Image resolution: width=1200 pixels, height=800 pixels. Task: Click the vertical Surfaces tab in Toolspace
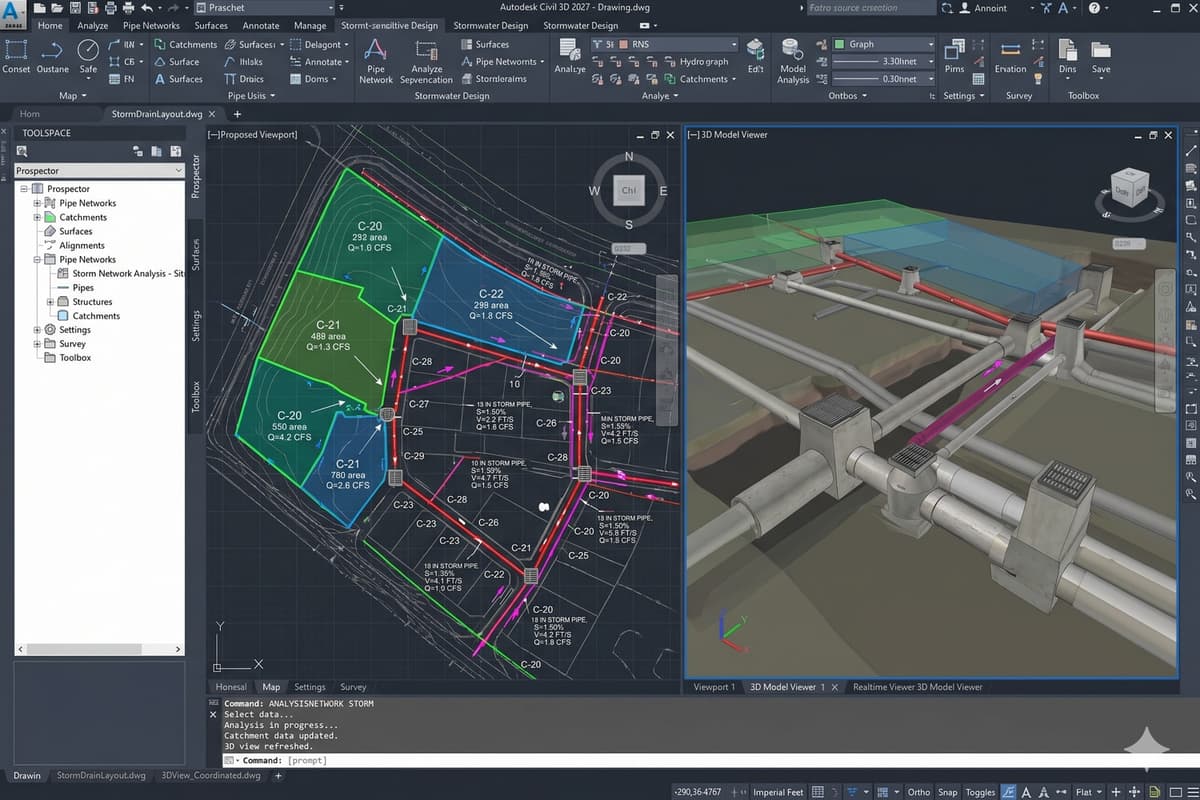pos(196,255)
